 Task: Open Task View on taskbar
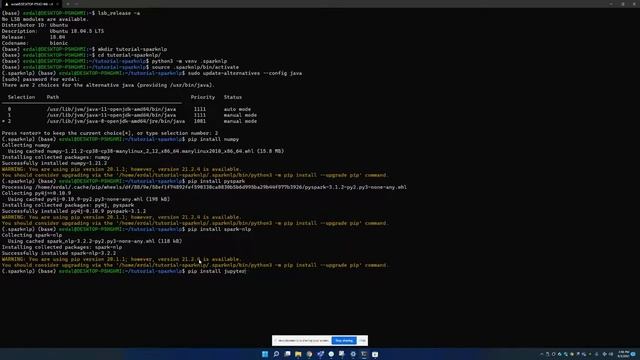[x=287, y=354]
